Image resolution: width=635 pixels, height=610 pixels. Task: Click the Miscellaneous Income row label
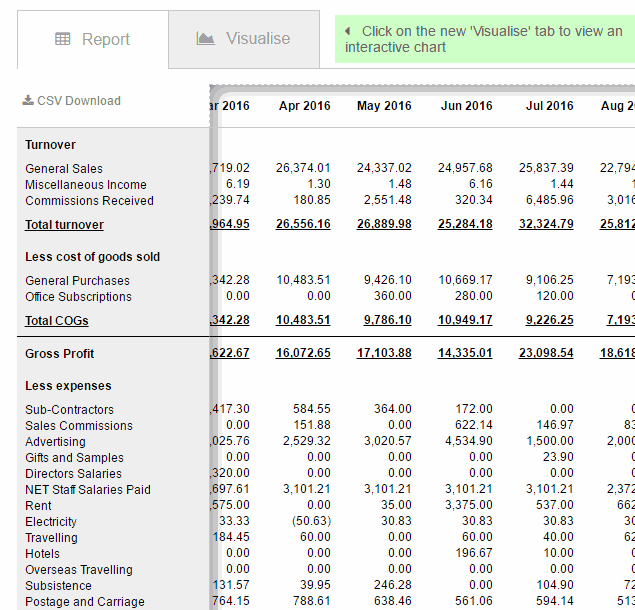[x=86, y=185]
